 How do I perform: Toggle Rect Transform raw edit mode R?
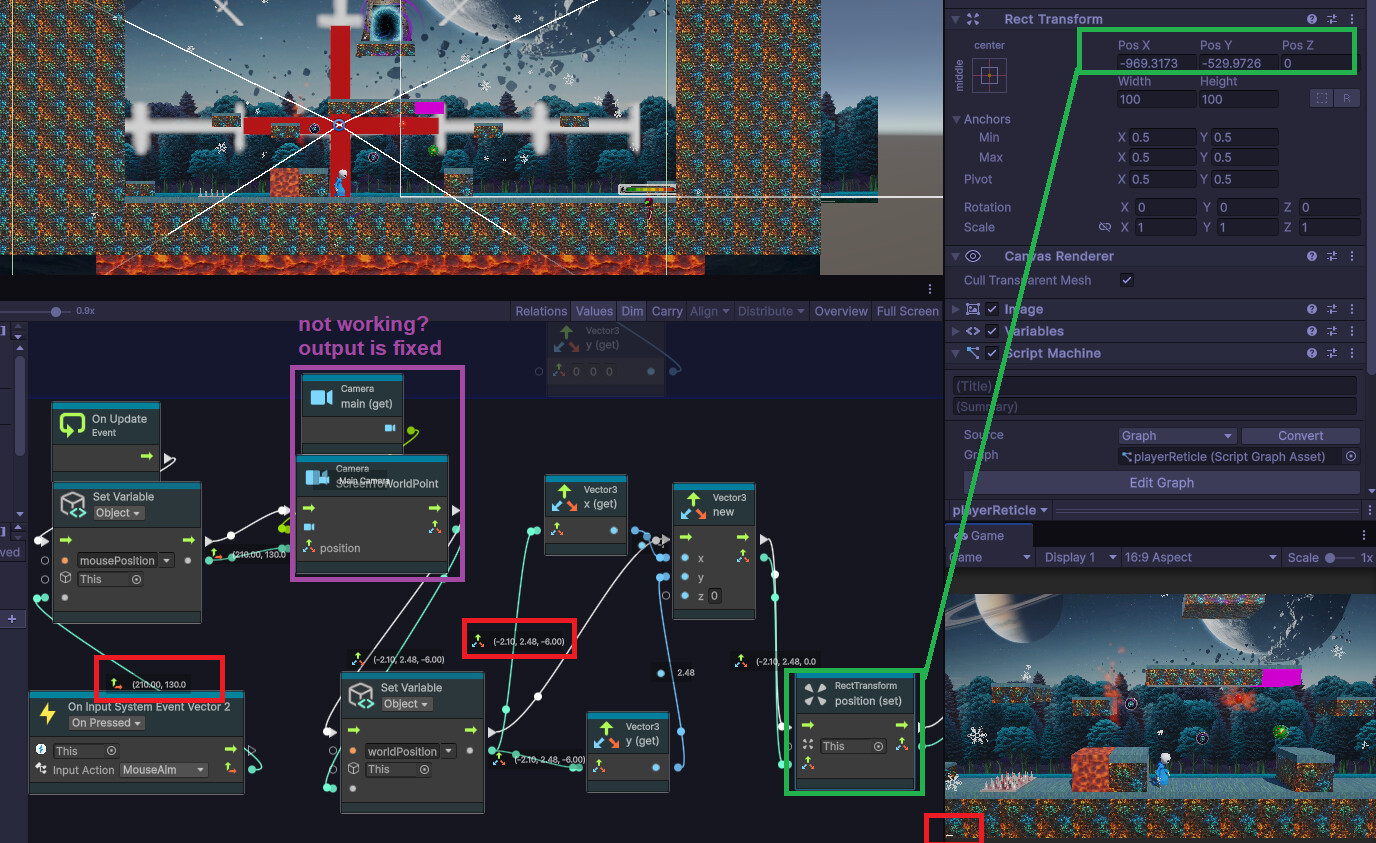point(1347,98)
